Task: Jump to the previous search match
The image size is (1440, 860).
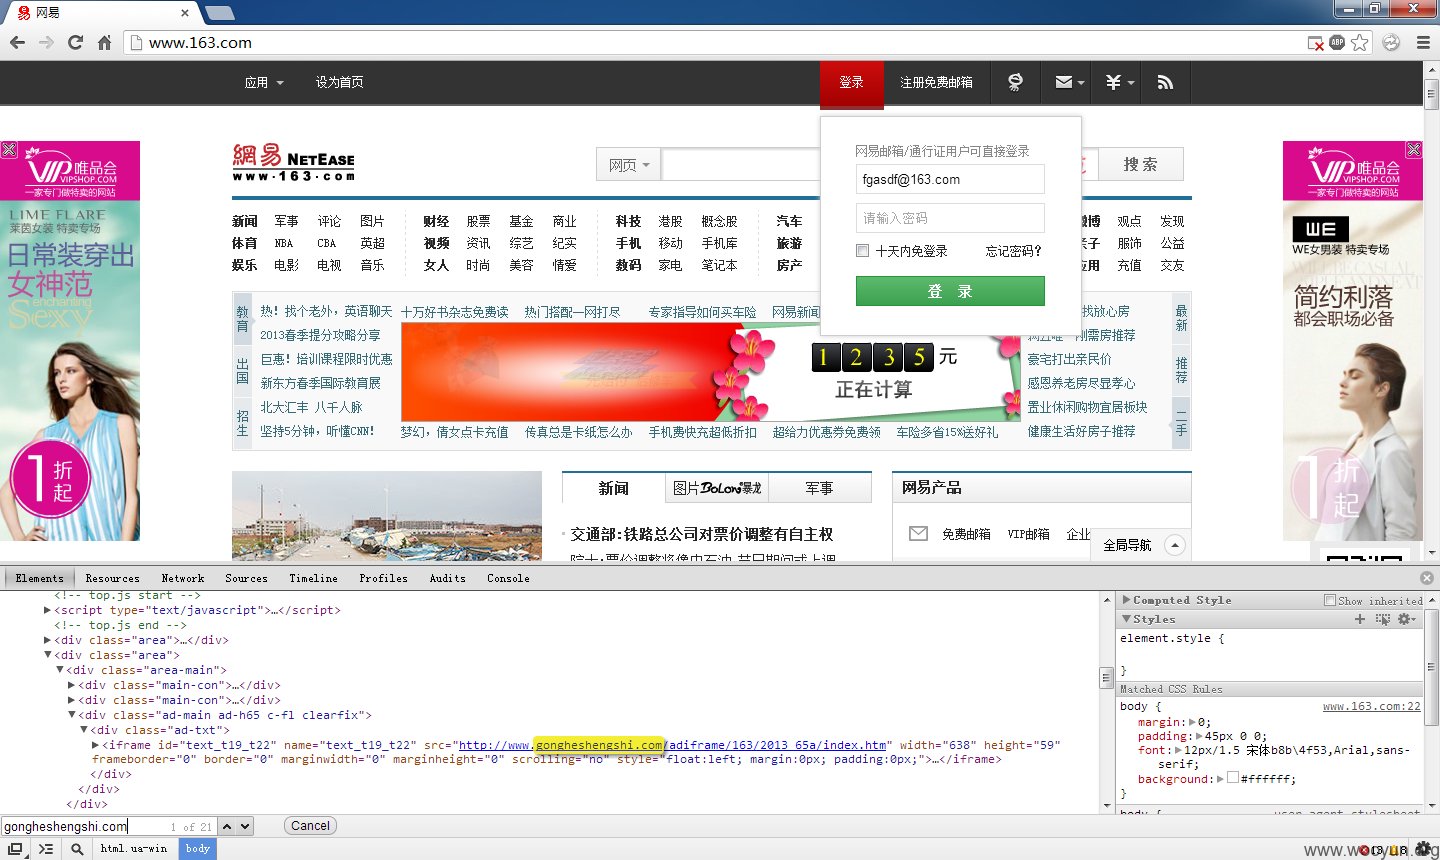Action: 227,826
